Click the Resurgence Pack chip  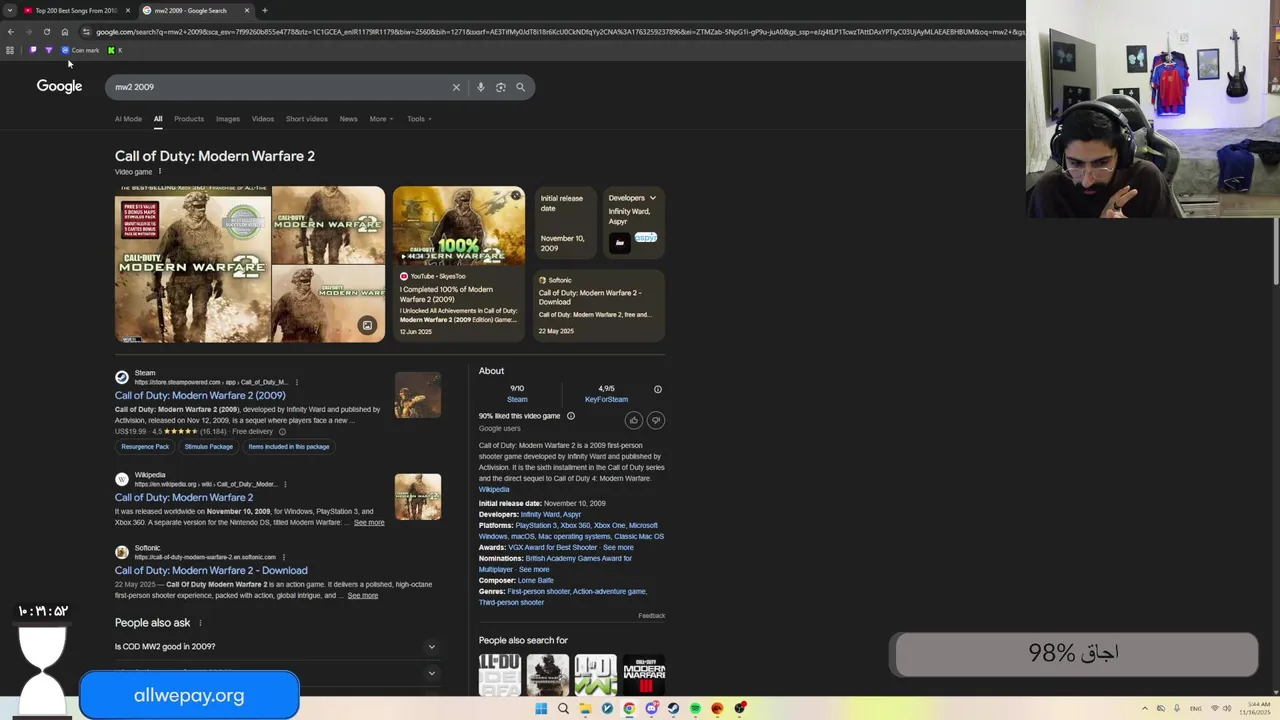pyautogui.click(x=145, y=447)
